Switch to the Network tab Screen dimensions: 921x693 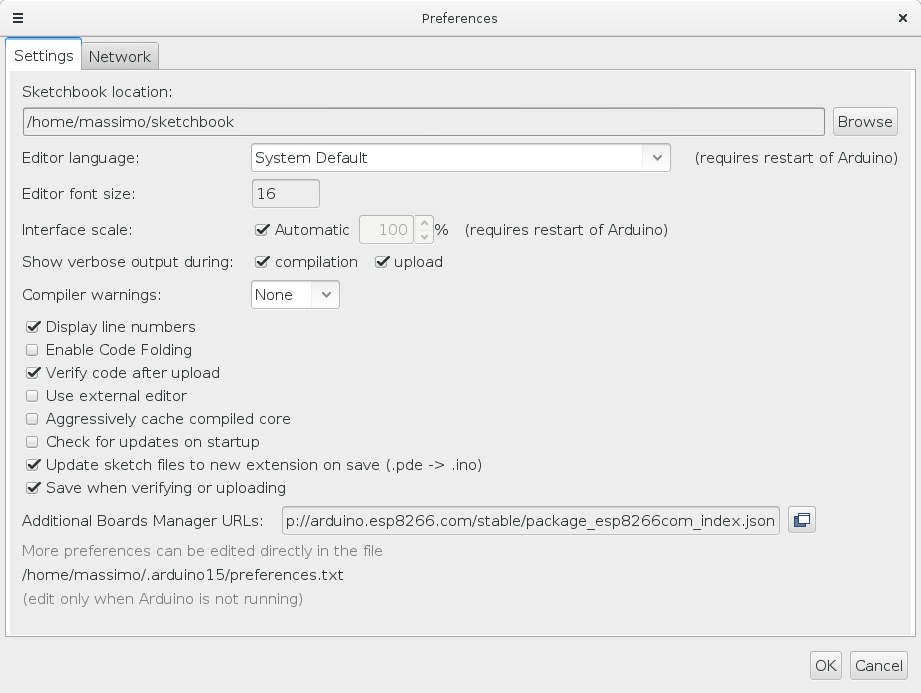click(x=120, y=56)
